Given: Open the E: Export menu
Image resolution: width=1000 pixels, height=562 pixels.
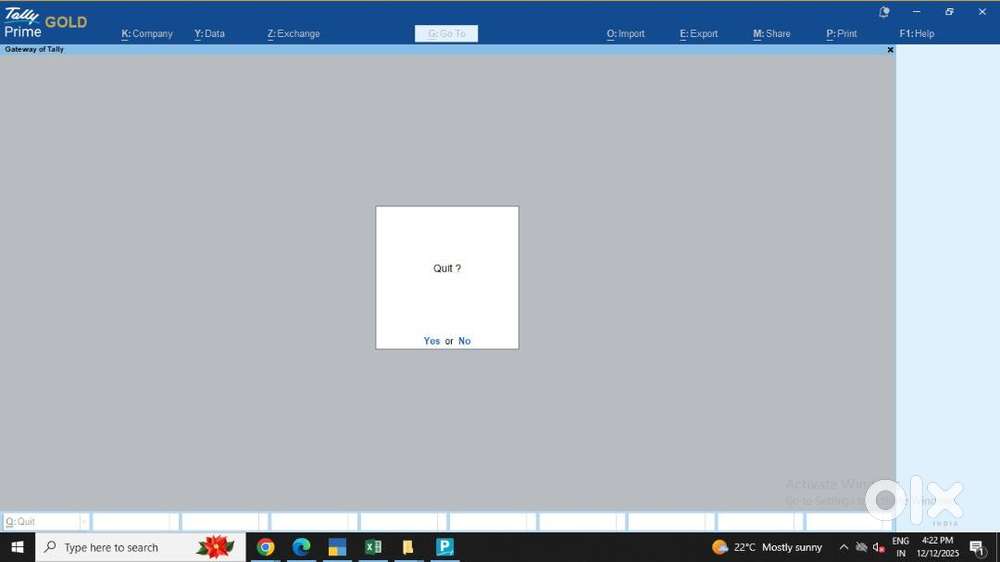Looking at the screenshot, I should pos(699,34).
